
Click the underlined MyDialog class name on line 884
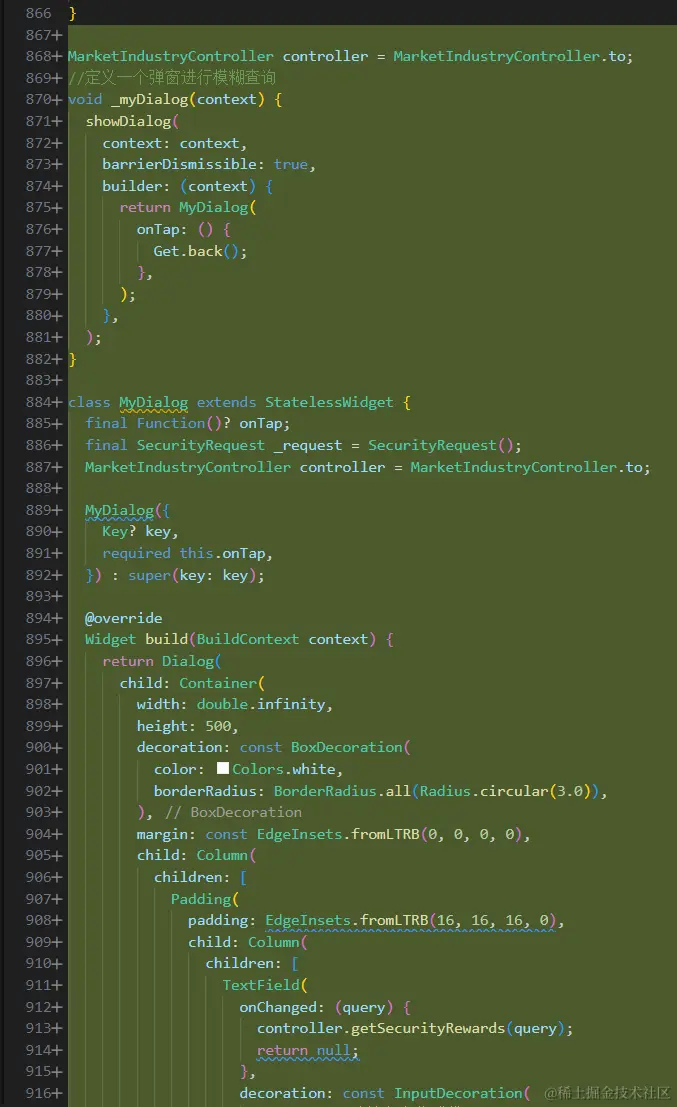pos(153,402)
